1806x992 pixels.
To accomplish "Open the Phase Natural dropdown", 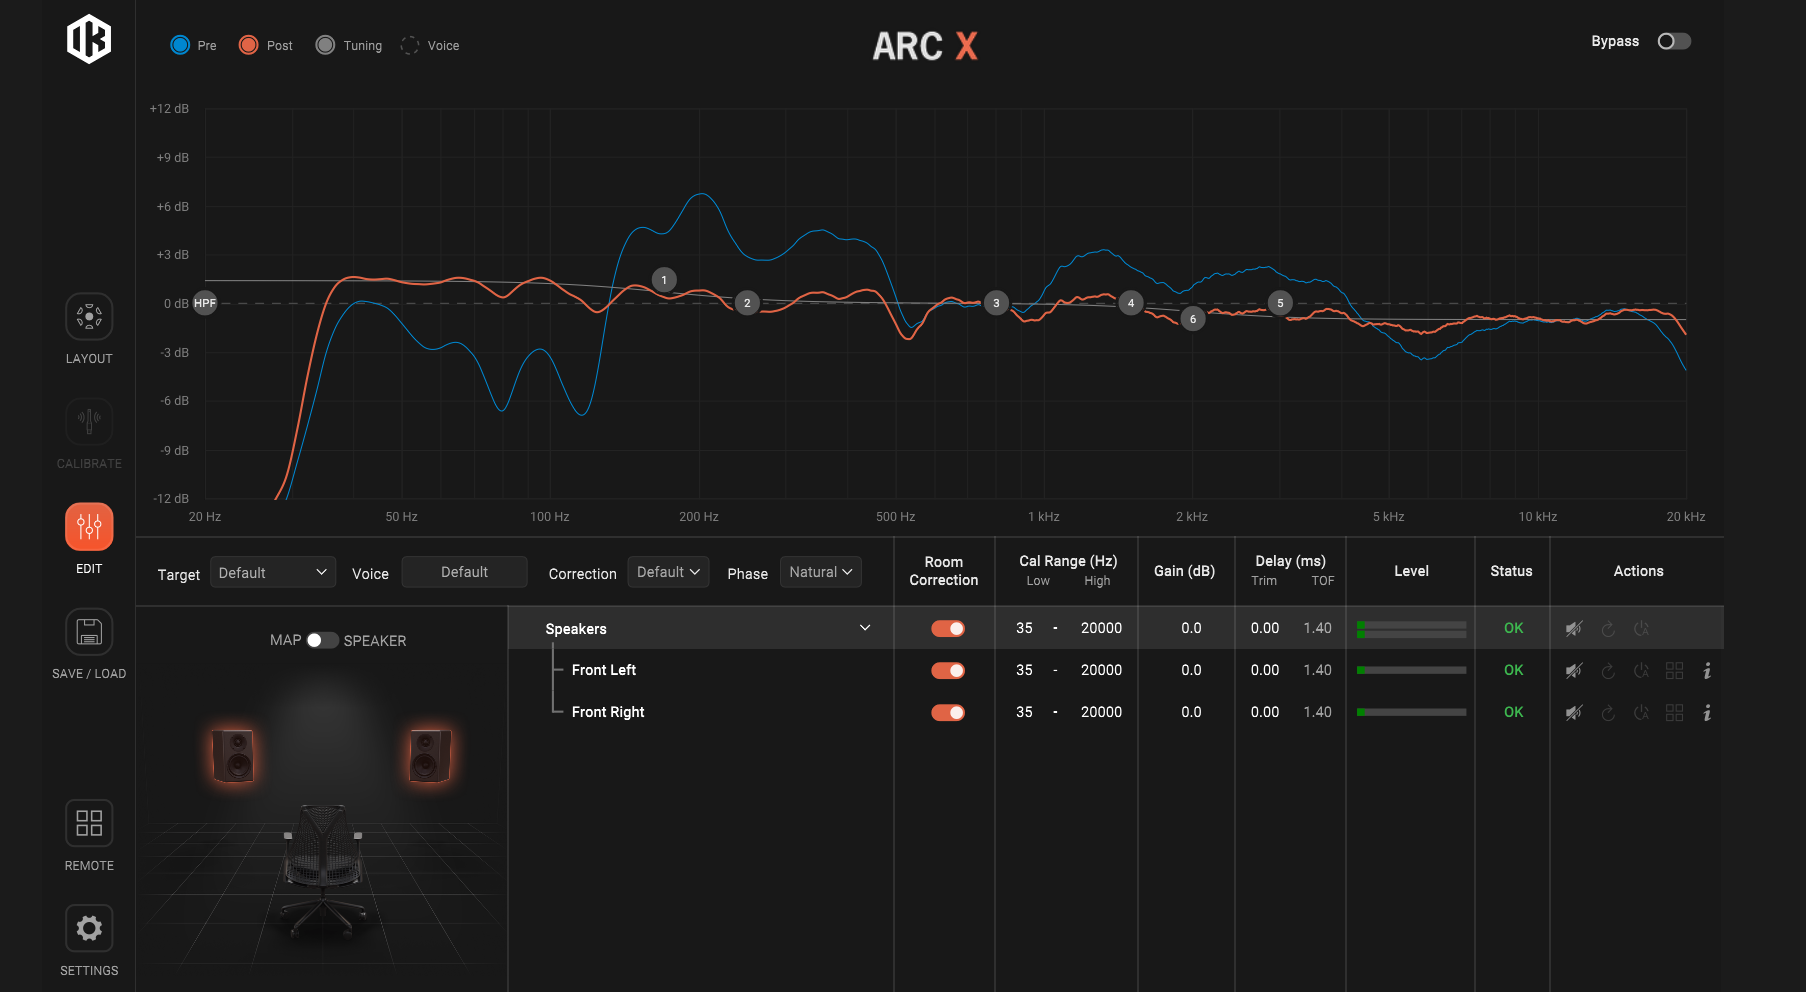I will click(x=820, y=573).
